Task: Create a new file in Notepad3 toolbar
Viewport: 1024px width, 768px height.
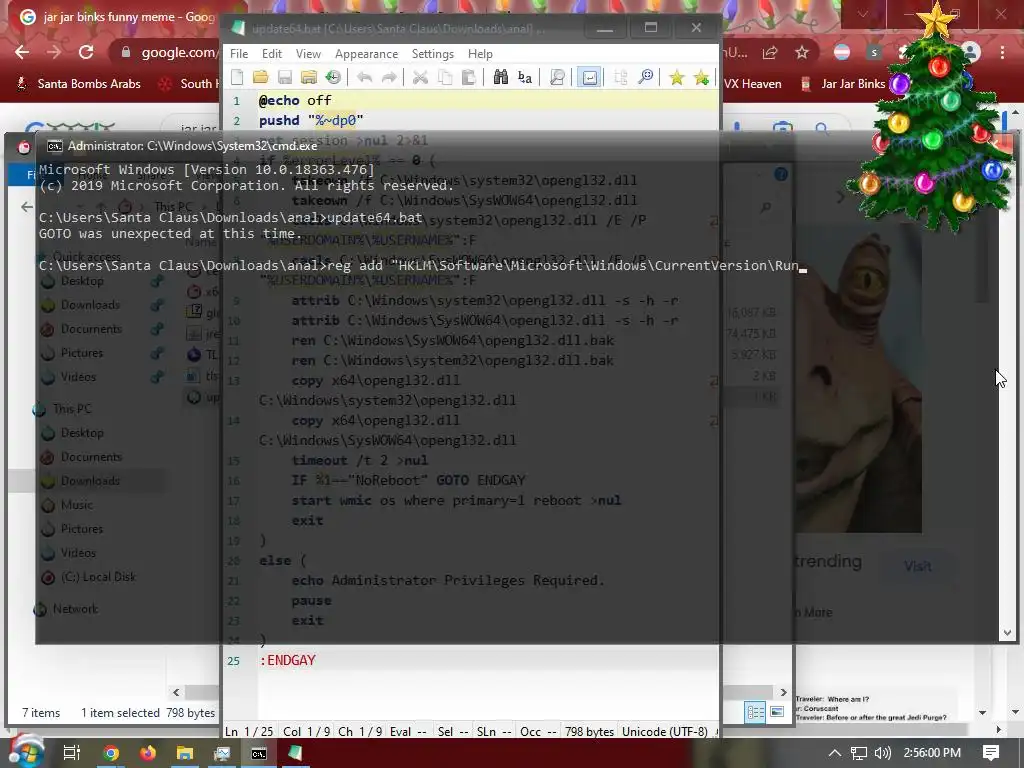Action: (x=238, y=78)
